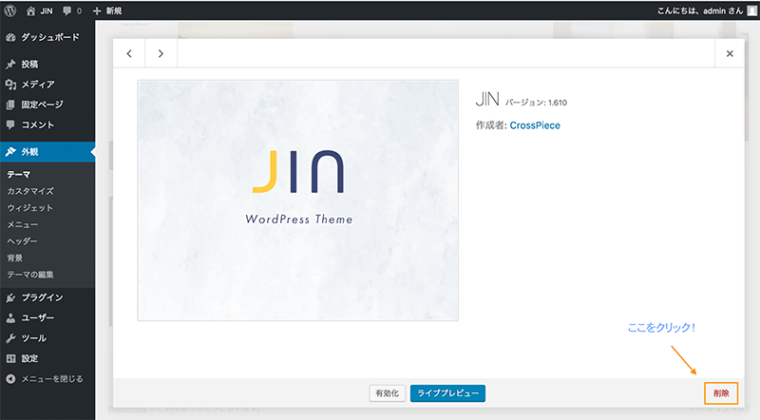Open テーマの編集 submenu item
The image size is (760, 420).
[30, 275]
